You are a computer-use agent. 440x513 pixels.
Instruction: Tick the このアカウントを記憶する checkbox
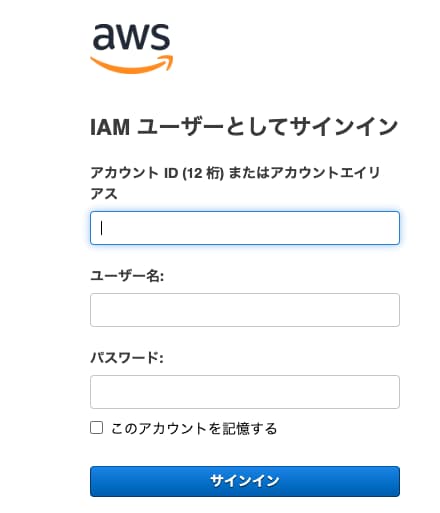[97, 427]
